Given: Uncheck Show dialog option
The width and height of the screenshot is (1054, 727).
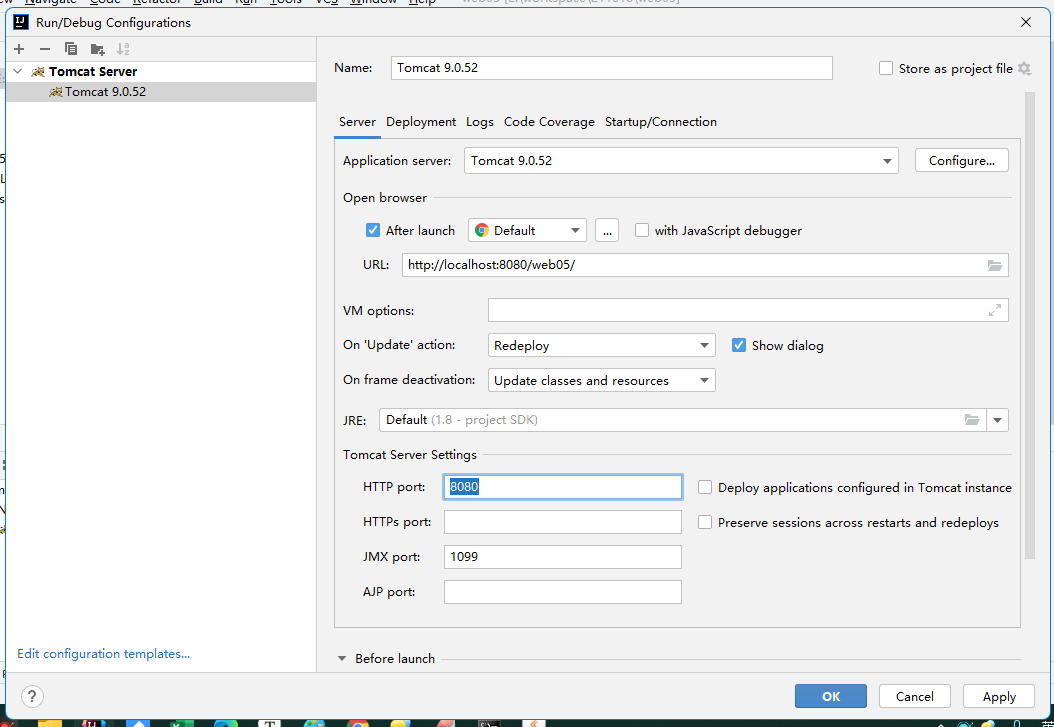Looking at the screenshot, I should [x=739, y=345].
